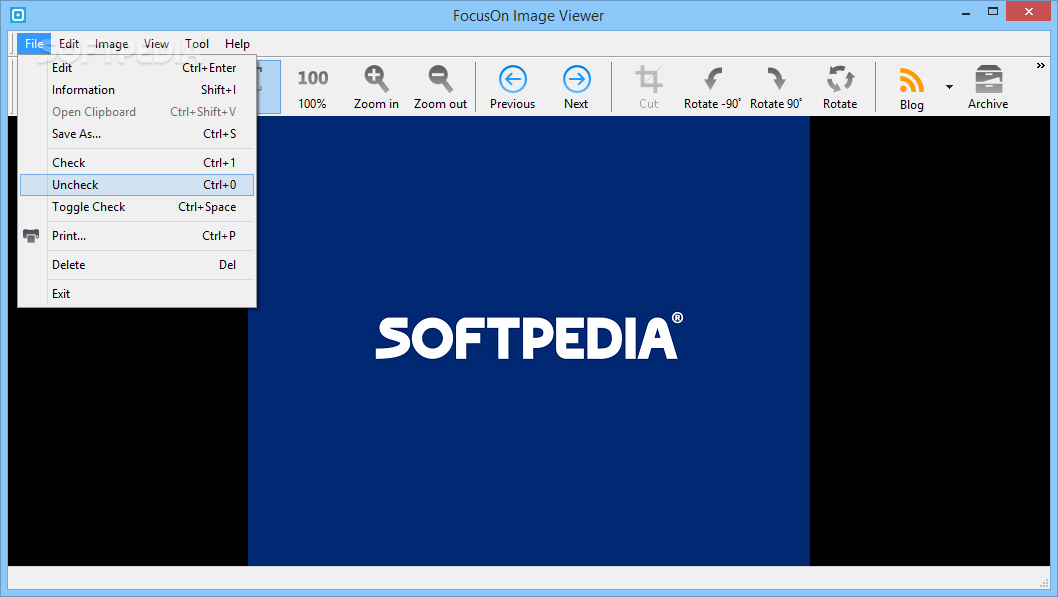Select Save As... menu entry
Screen dimensions: 1058x597
[137, 134]
